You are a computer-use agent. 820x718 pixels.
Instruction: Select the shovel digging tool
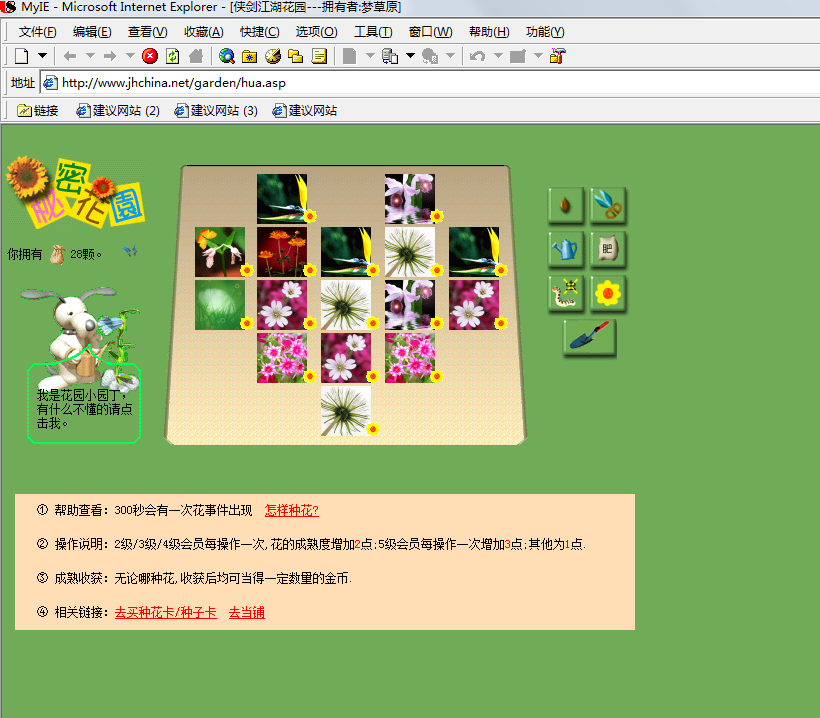(x=590, y=338)
